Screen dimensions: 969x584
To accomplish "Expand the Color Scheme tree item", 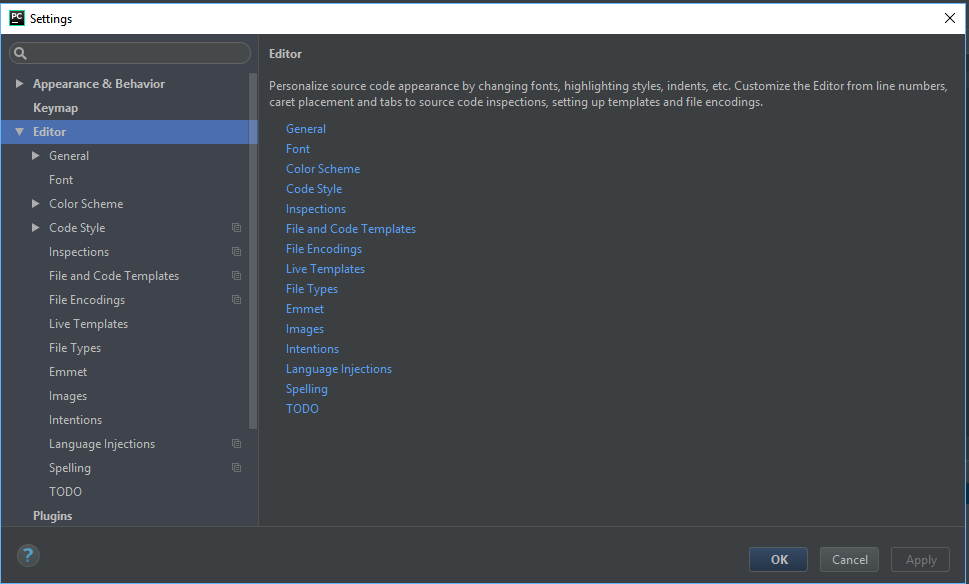I will [36, 203].
